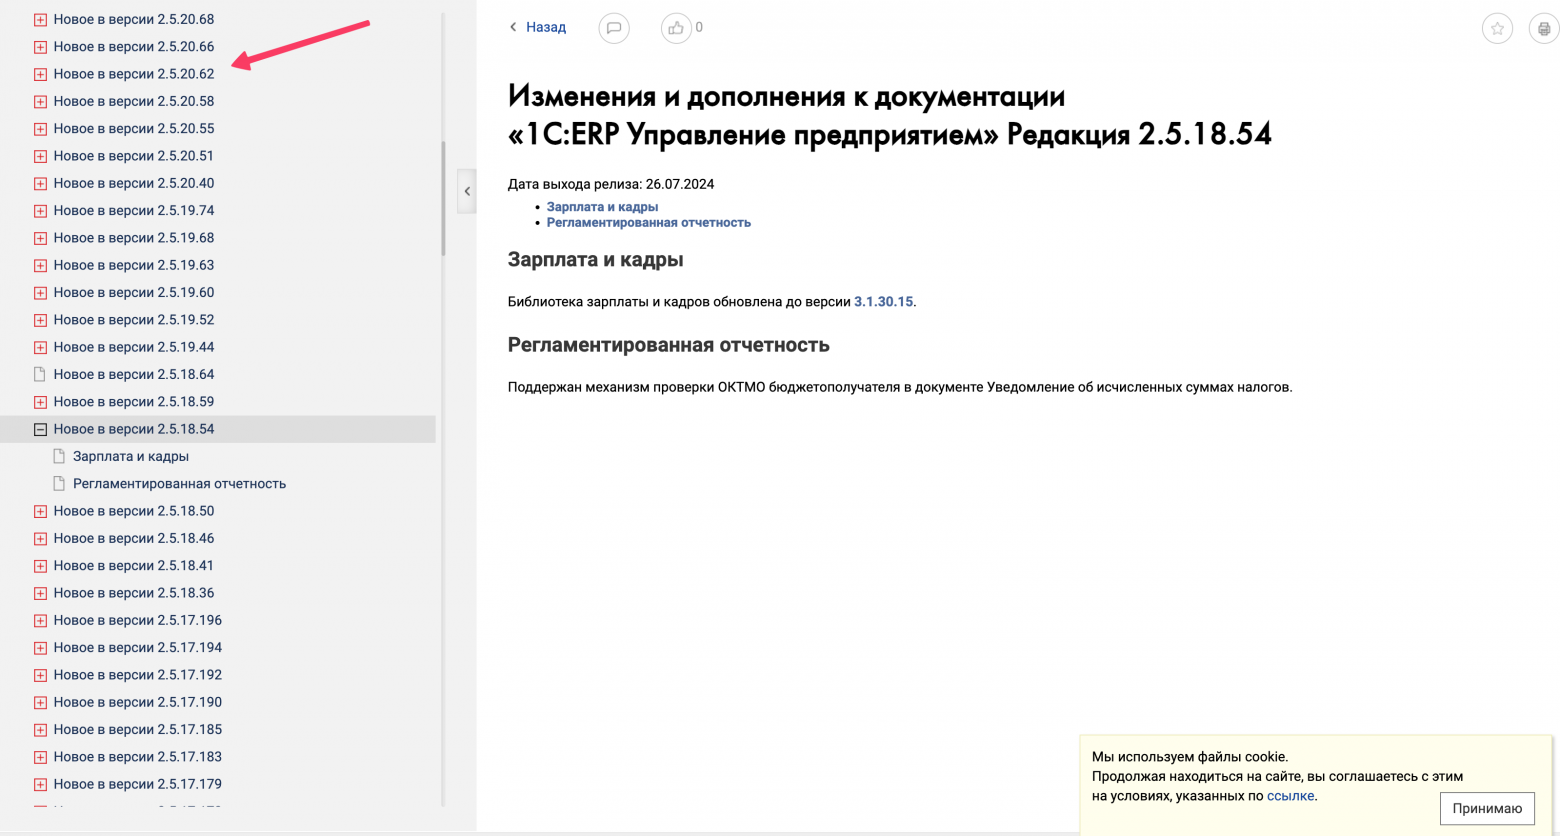Click the like counter showing 0

[699, 27]
